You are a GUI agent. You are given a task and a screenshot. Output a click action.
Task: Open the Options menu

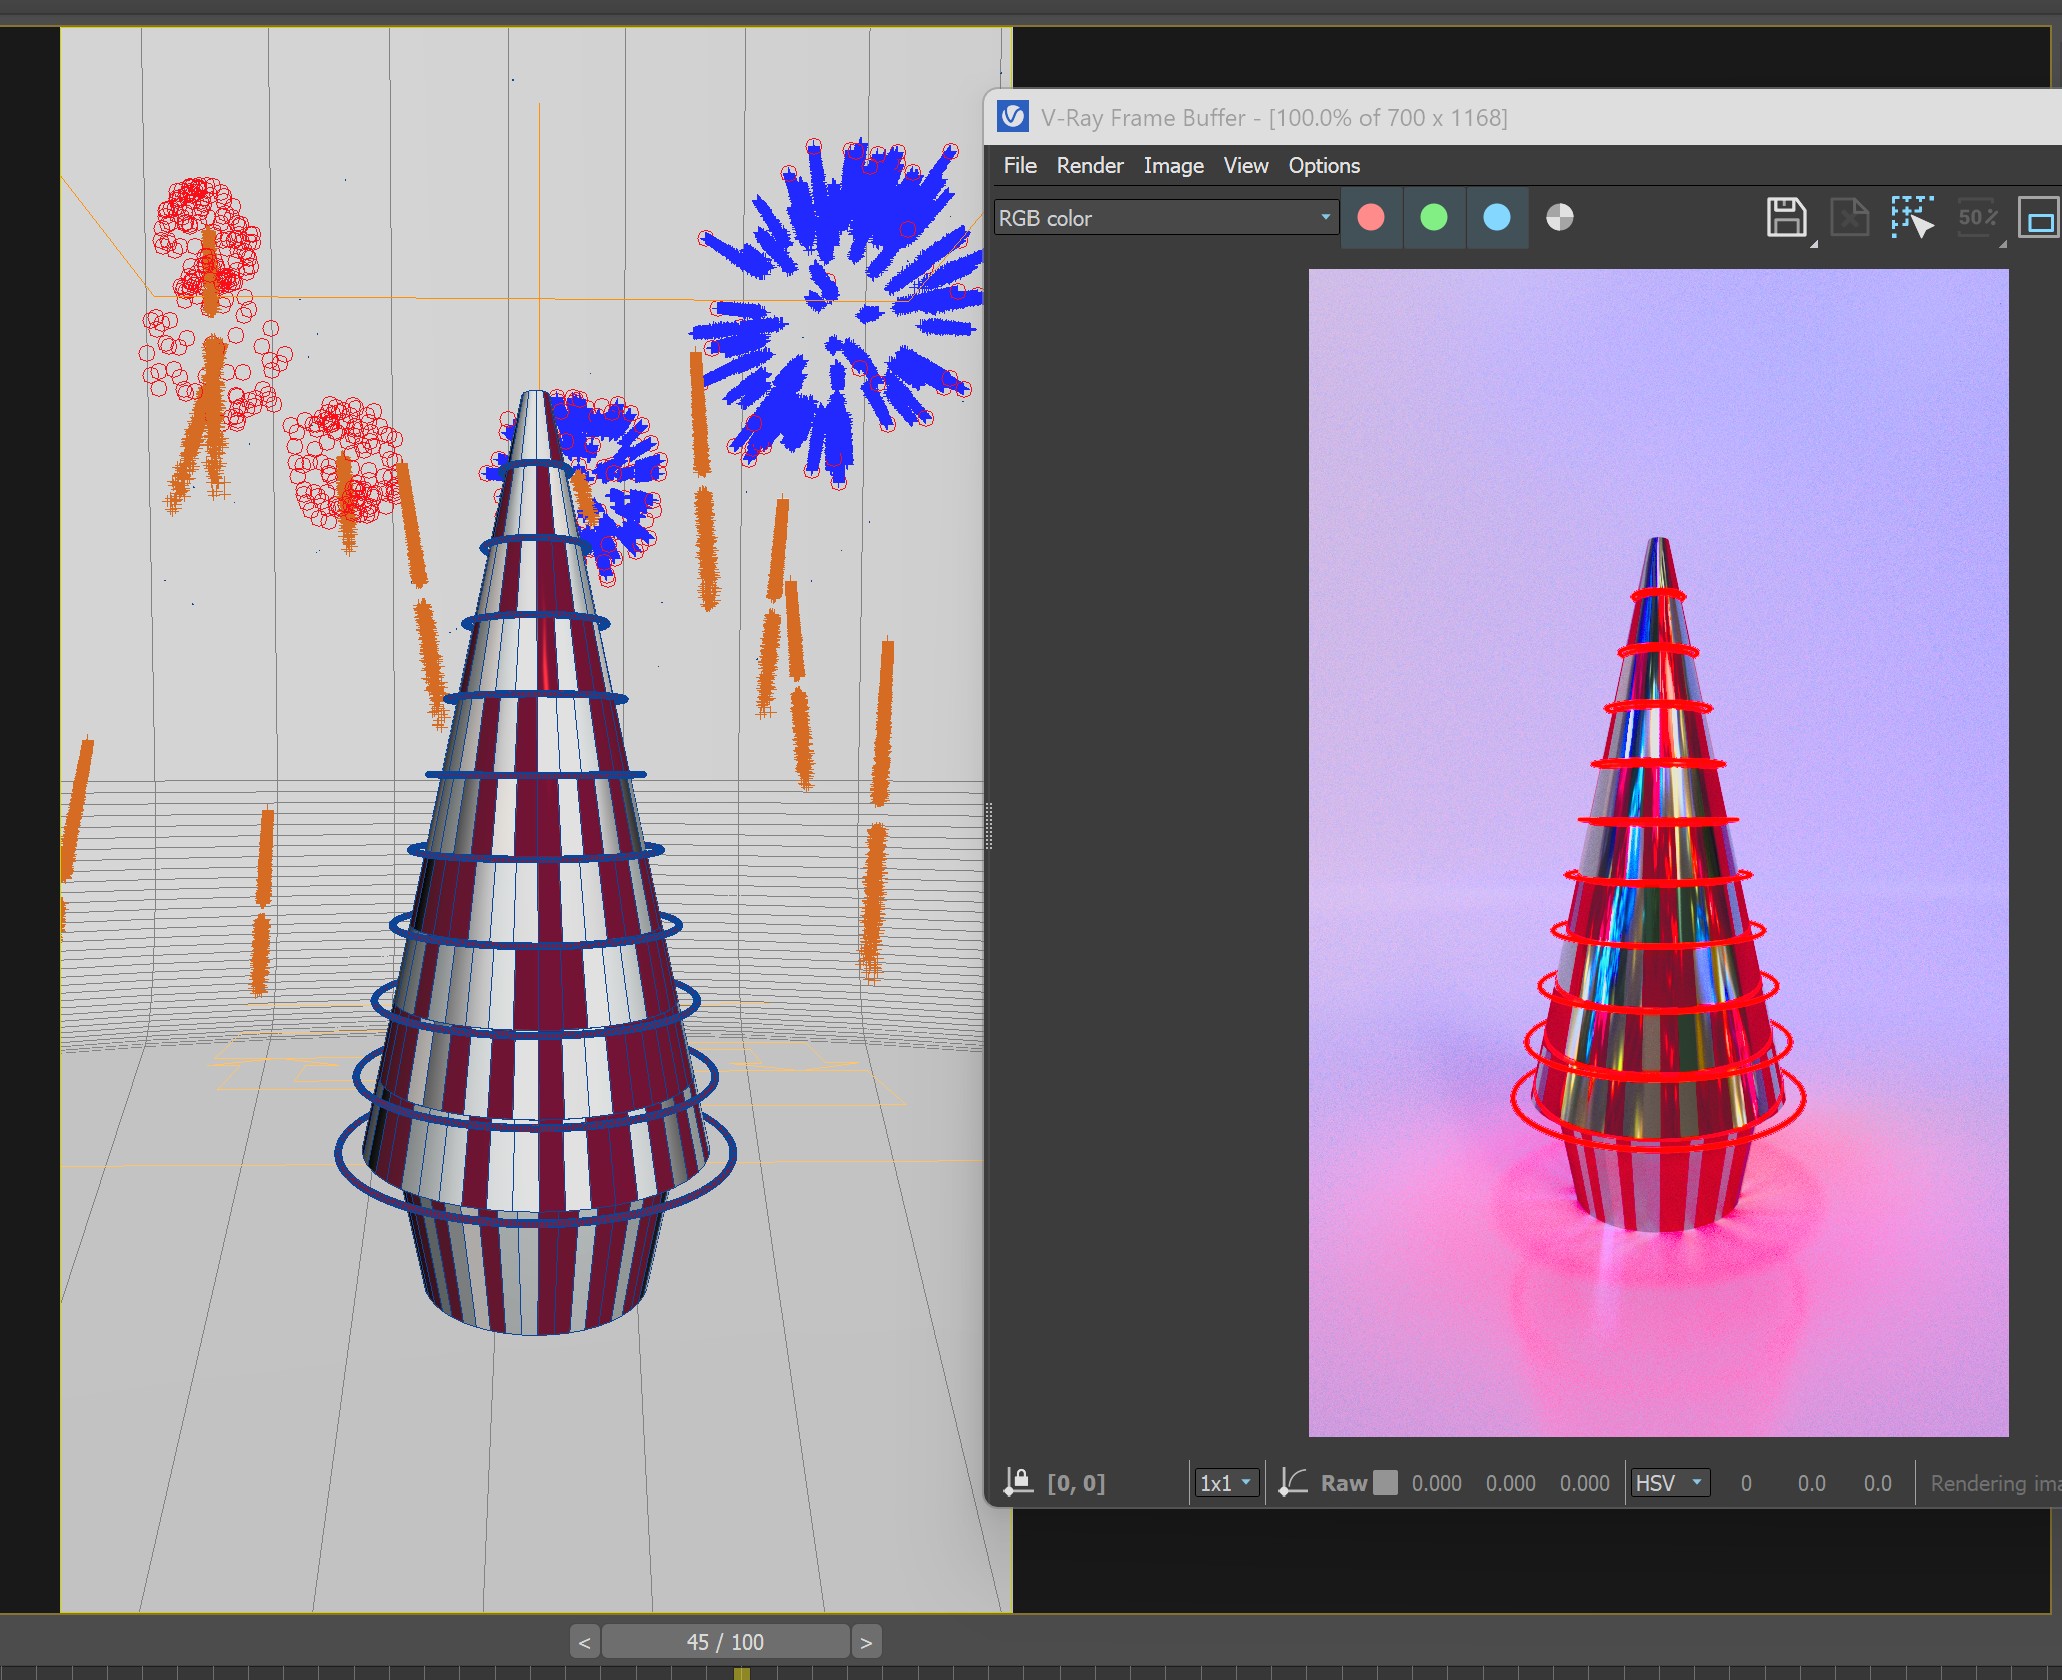tap(1323, 166)
